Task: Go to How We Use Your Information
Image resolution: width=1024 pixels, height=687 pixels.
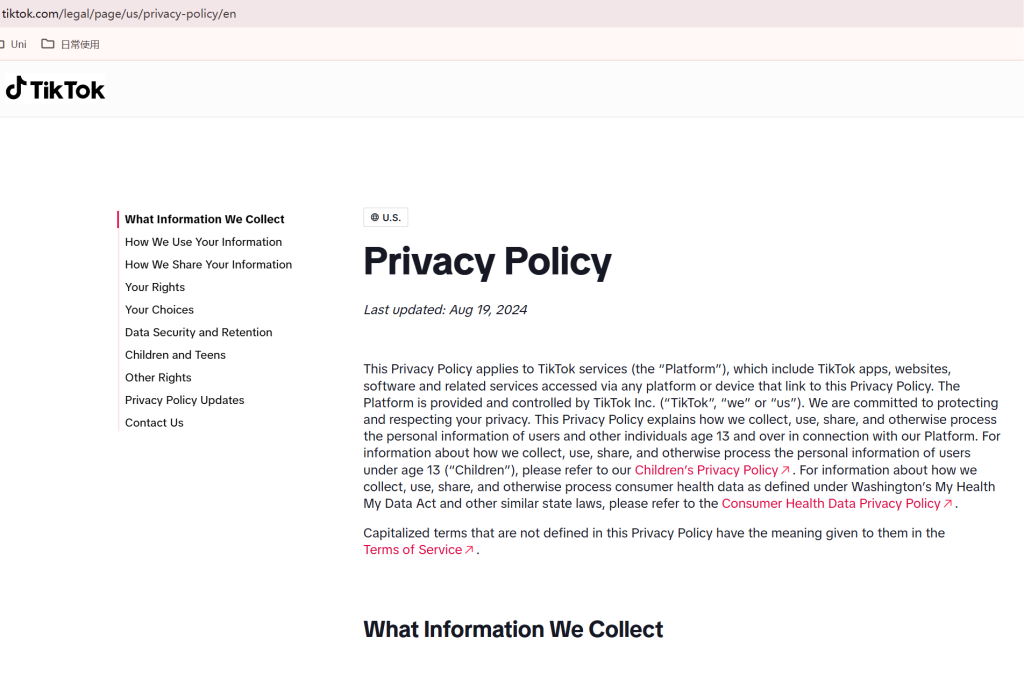Action: 203,242
